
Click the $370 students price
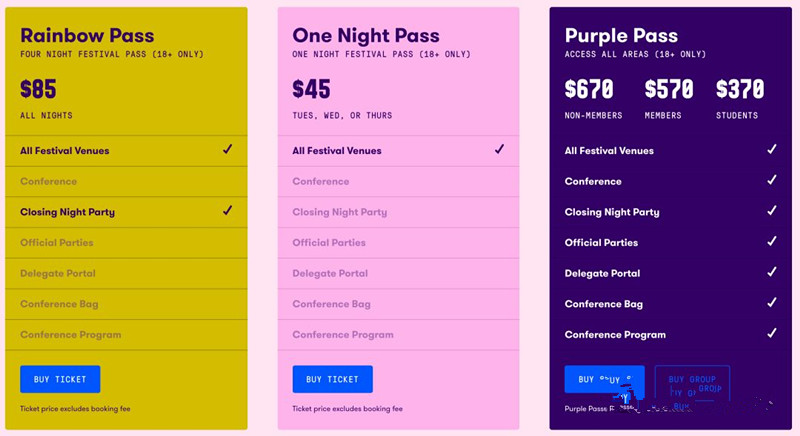[x=741, y=90]
